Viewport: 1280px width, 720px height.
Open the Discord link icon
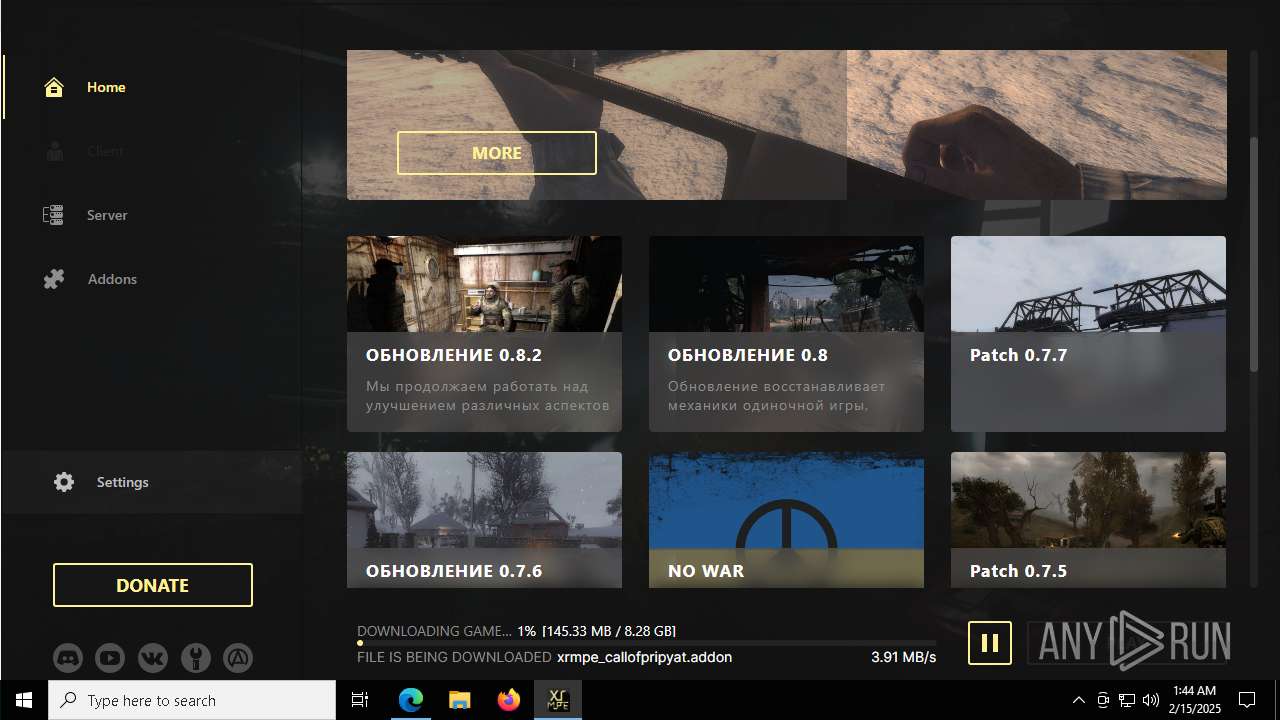(68, 658)
